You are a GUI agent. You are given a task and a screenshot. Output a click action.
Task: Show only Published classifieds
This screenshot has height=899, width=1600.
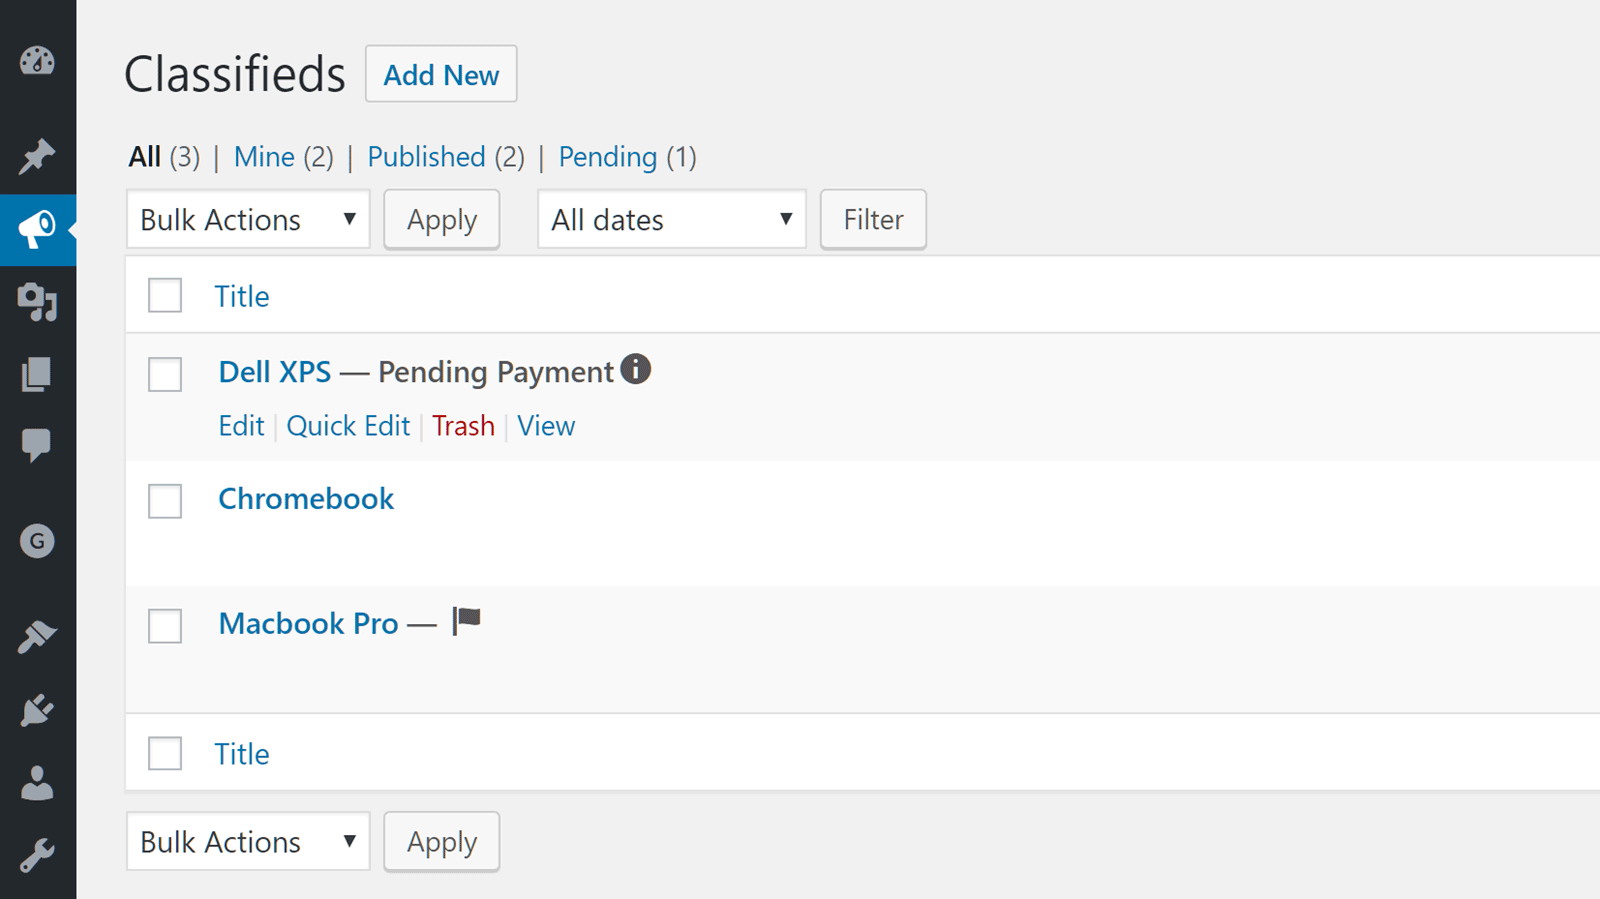pos(426,157)
